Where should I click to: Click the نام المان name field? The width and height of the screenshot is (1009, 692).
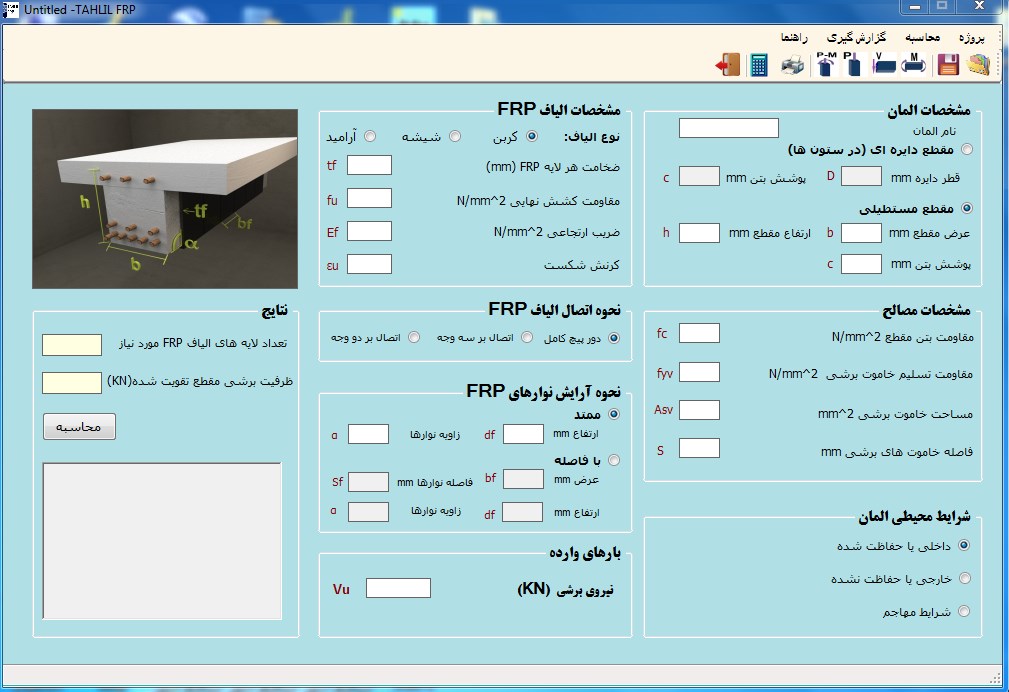(x=728, y=128)
